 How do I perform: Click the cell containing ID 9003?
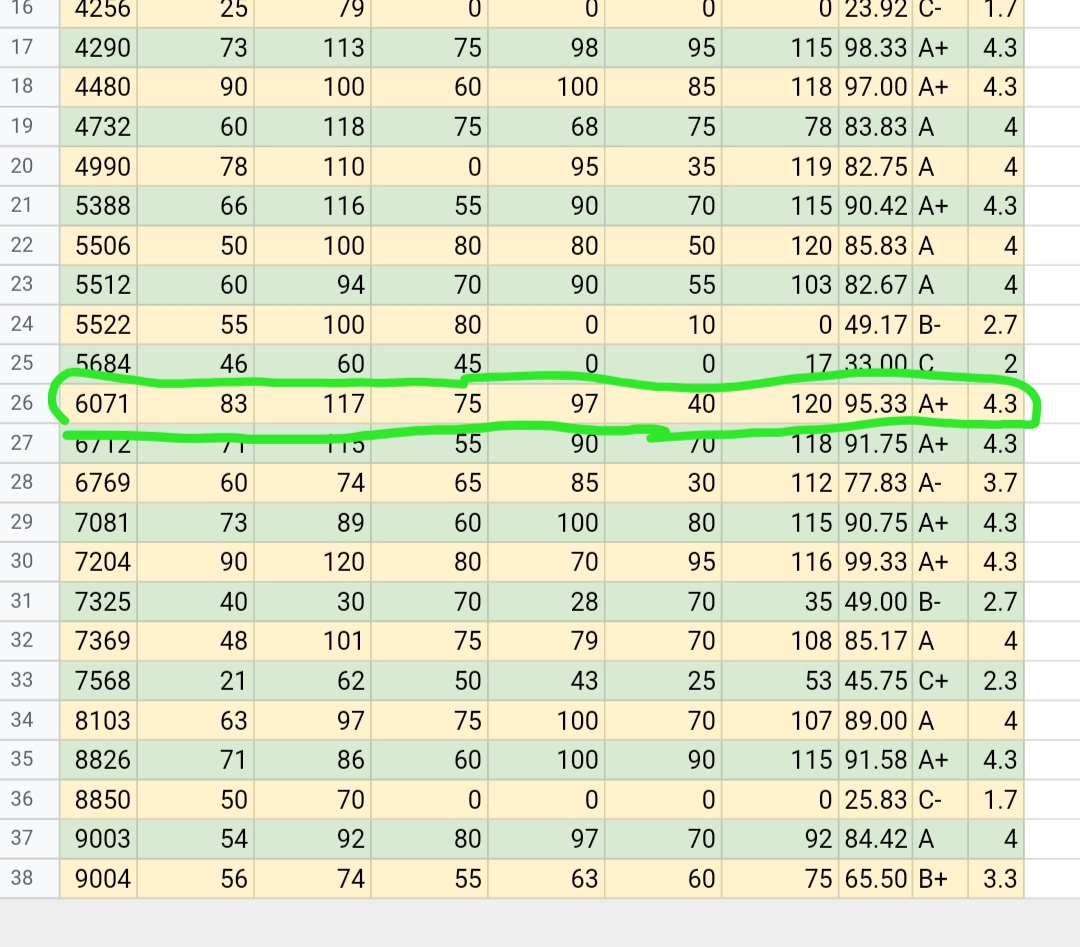(x=103, y=839)
